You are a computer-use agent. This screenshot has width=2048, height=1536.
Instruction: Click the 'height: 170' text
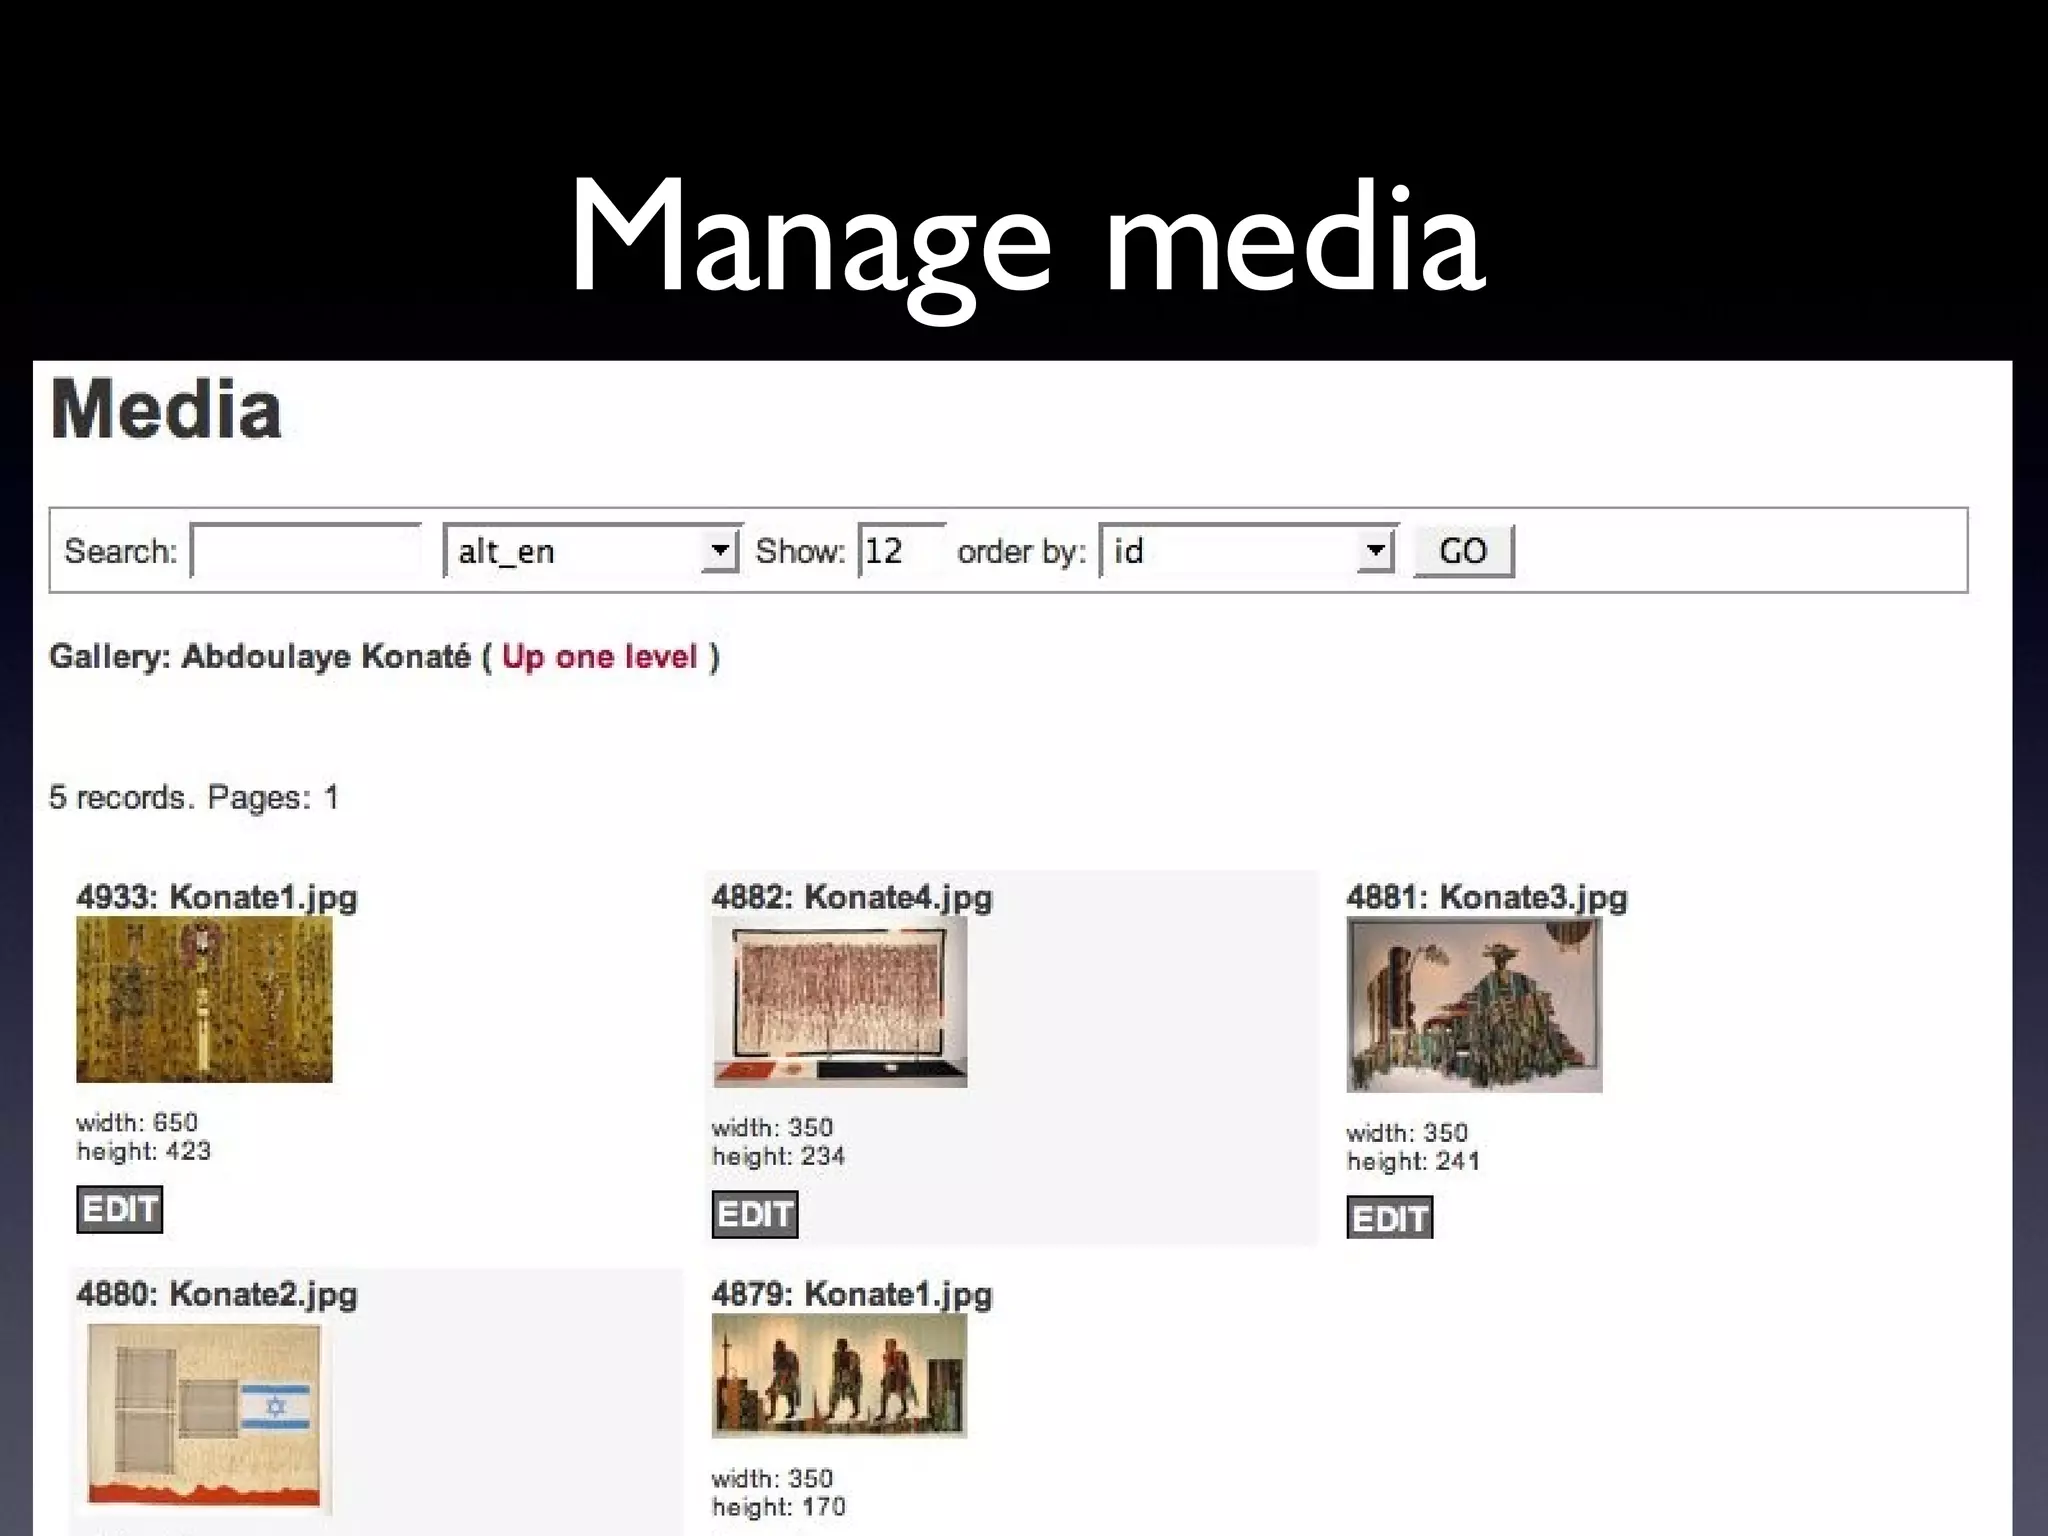tap(779, 1507)
